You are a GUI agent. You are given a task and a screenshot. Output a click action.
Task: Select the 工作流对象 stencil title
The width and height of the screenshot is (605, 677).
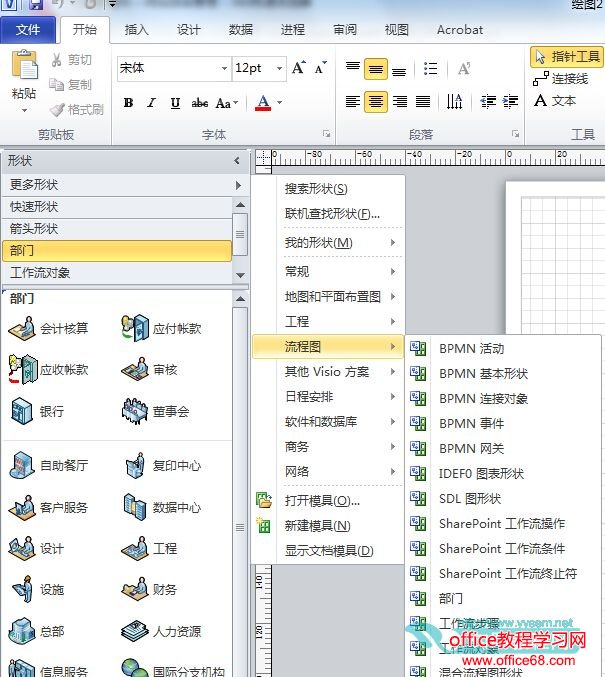pos(117,273)
